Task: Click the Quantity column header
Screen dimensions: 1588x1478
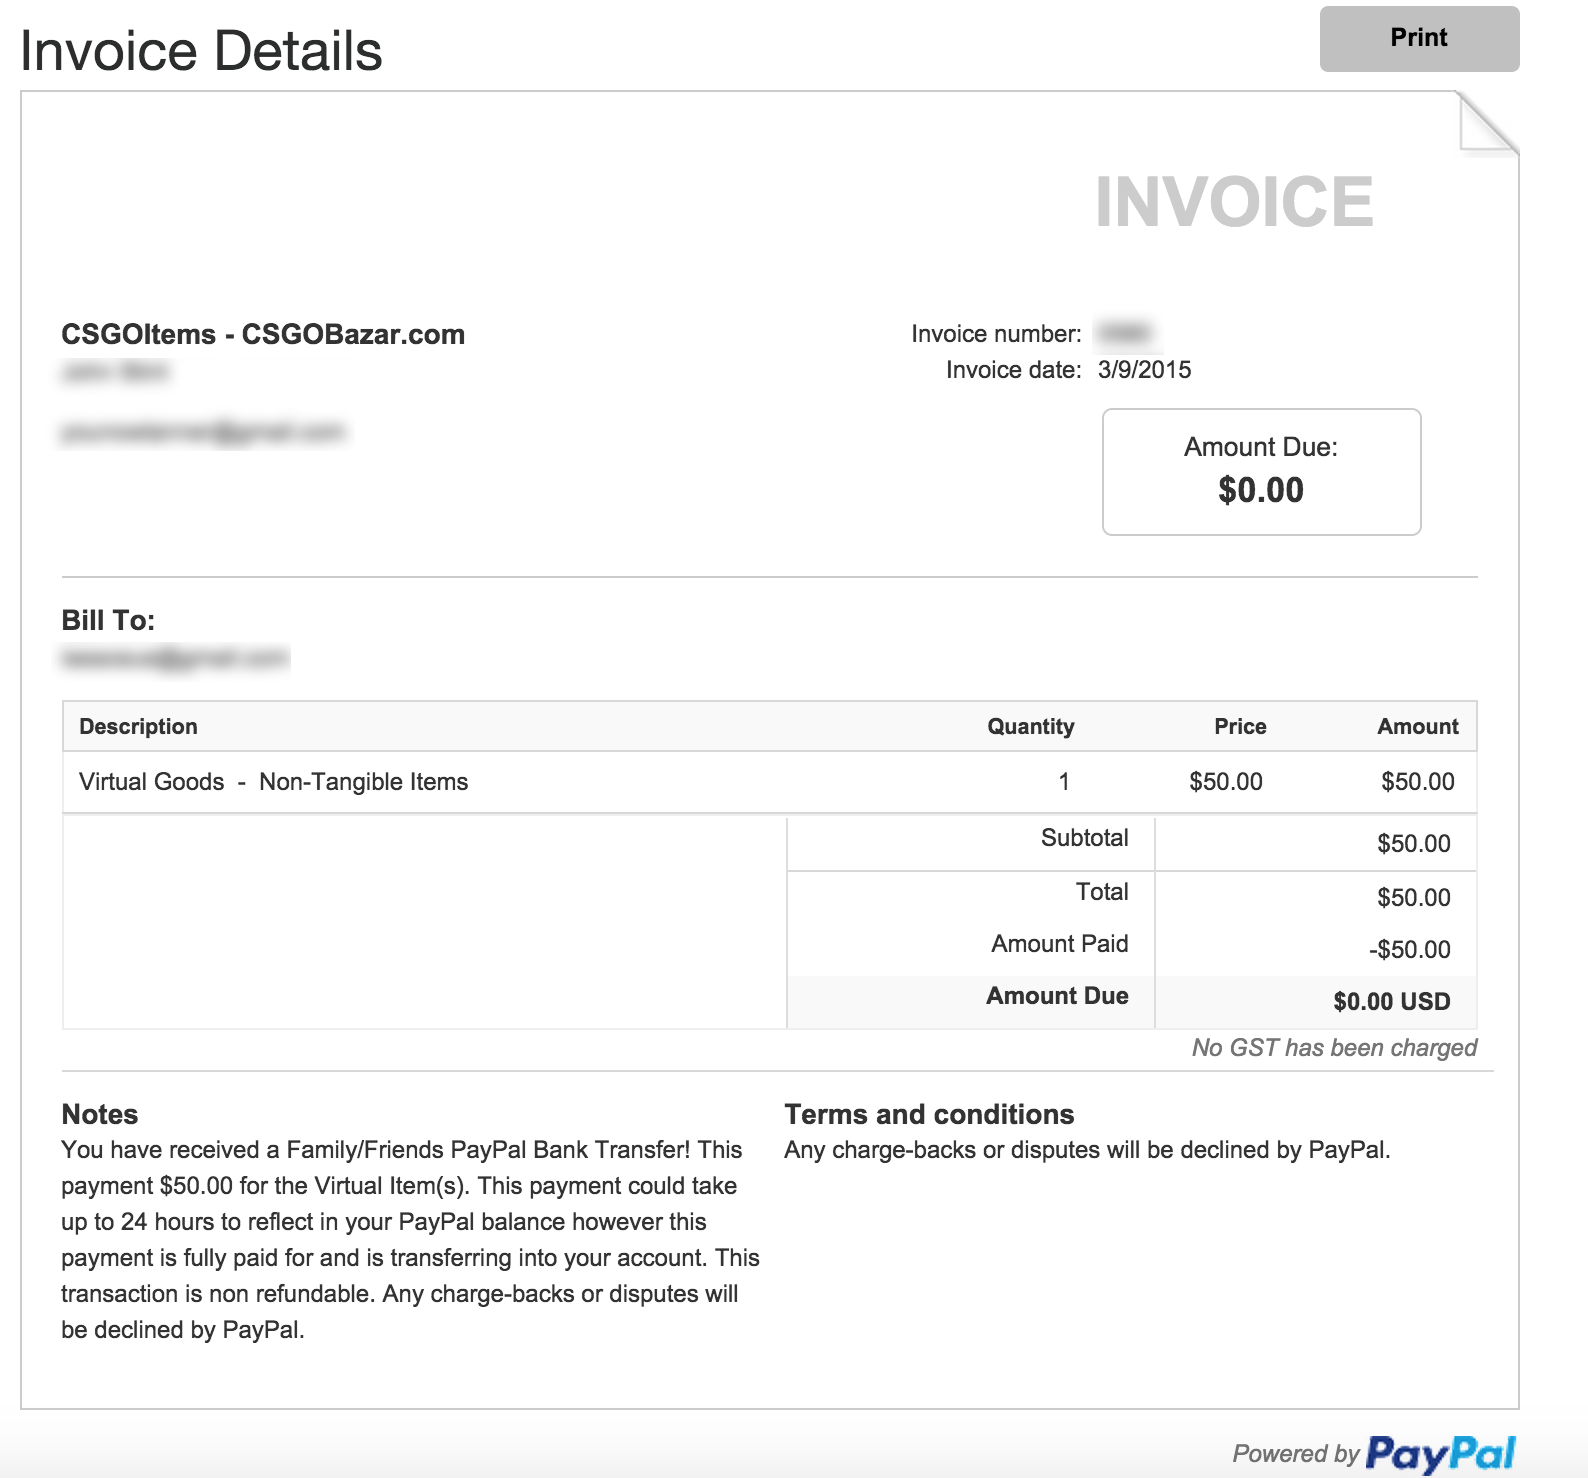Action: click(x=1030, y=727)
